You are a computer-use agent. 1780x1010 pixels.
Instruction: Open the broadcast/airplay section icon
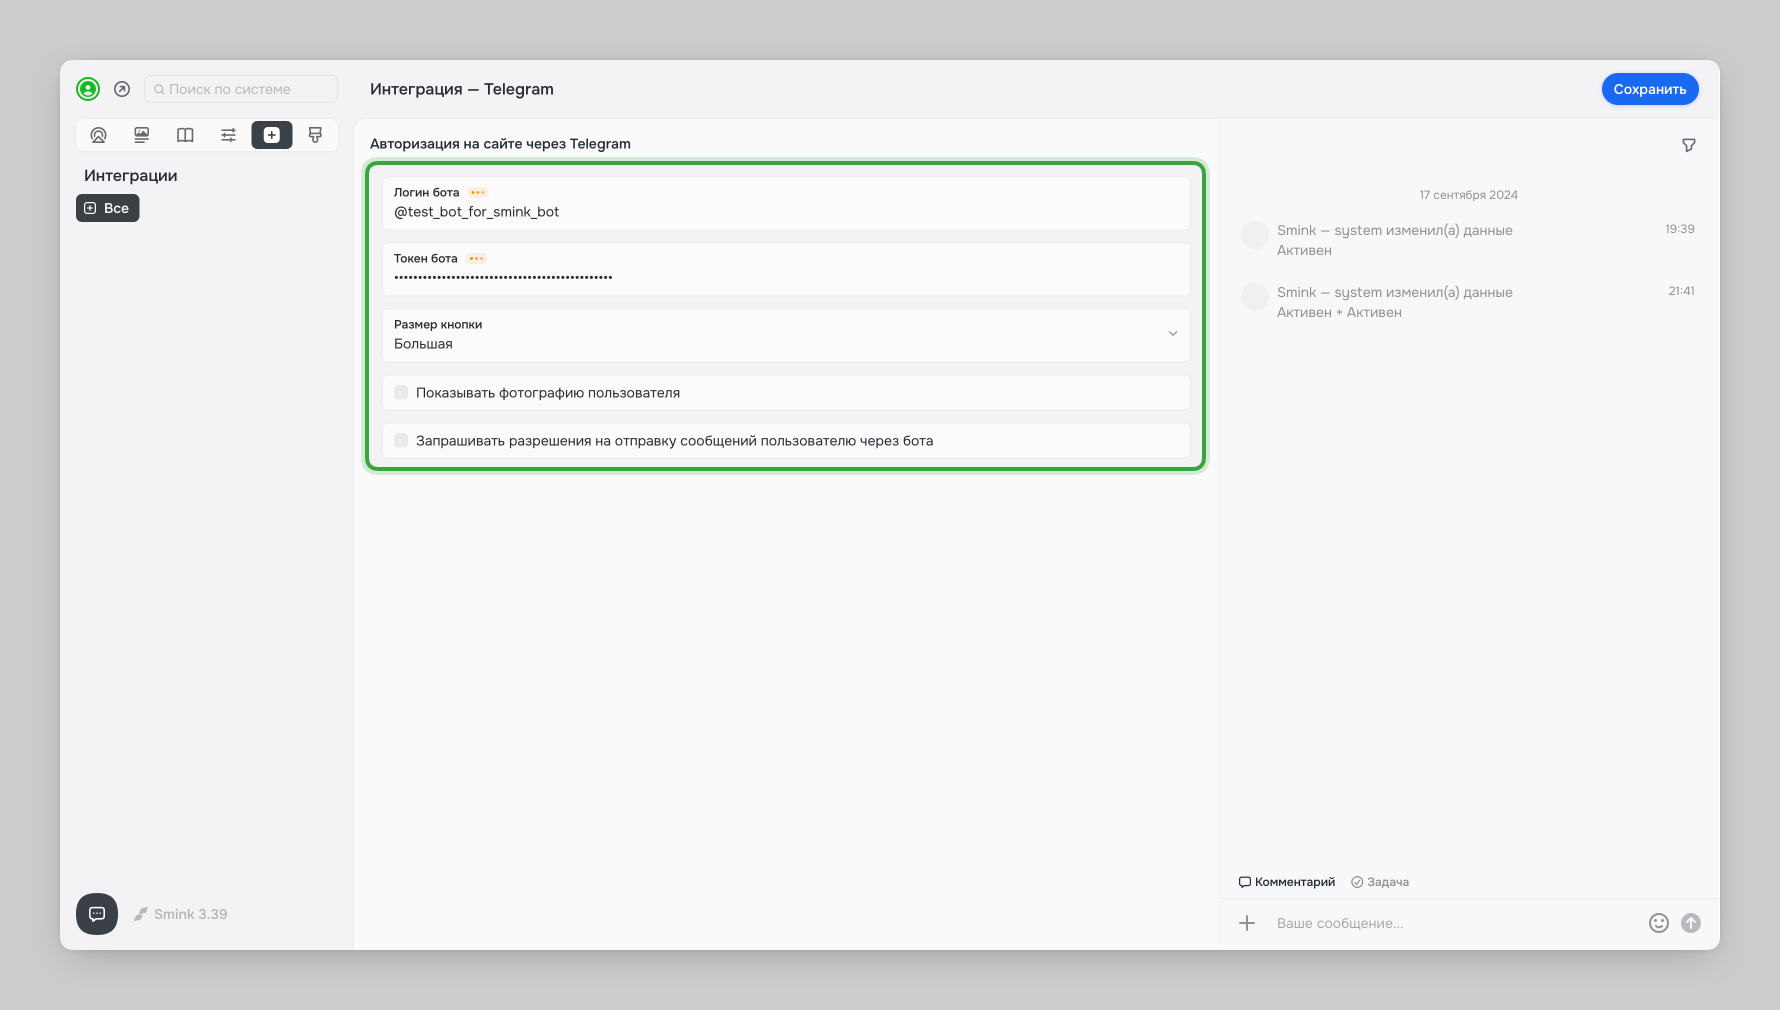pos(98,135)
